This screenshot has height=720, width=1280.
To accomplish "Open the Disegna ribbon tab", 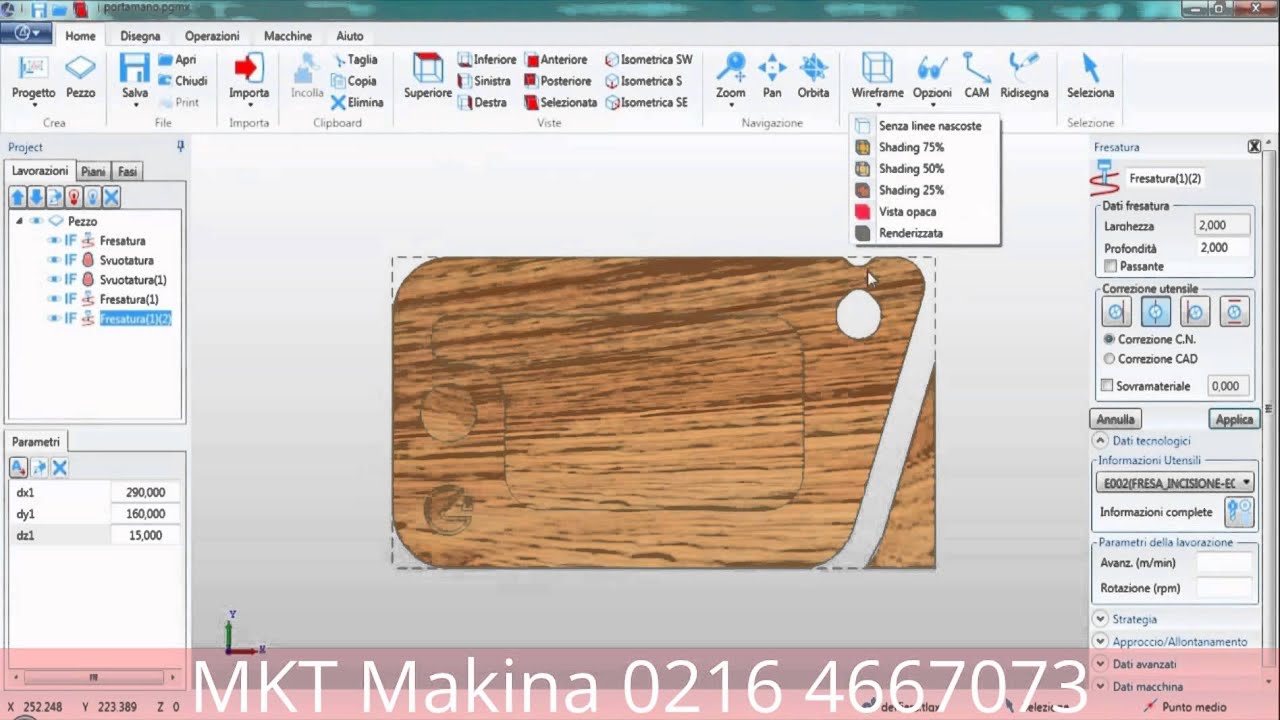I will [140, 36].
